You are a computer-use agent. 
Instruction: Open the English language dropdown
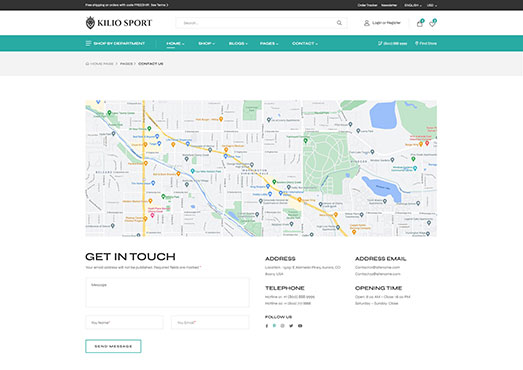coord(413,5)
